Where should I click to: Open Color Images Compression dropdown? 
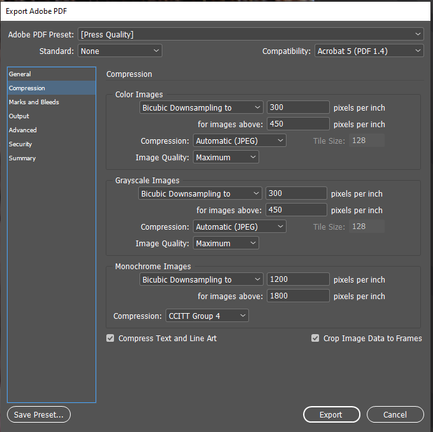tap(240, 141)
